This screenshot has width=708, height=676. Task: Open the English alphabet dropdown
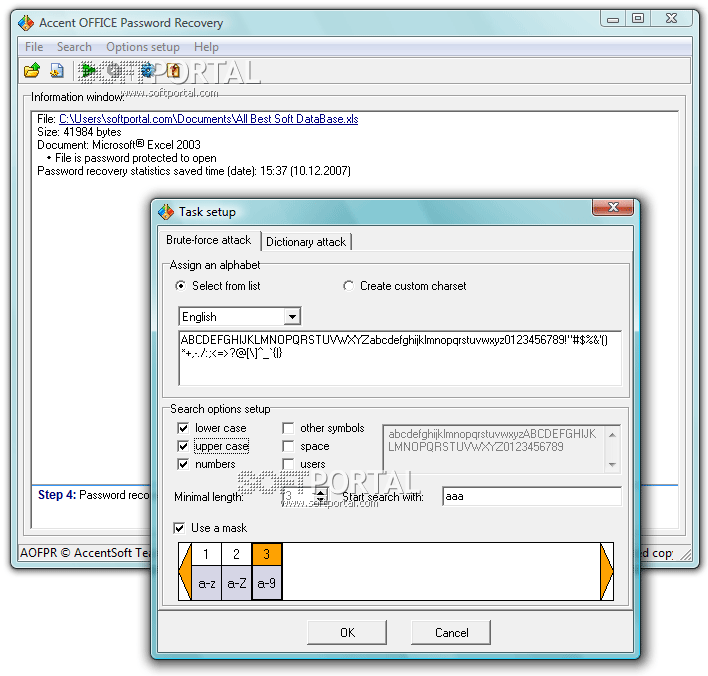tap(292, 317)
